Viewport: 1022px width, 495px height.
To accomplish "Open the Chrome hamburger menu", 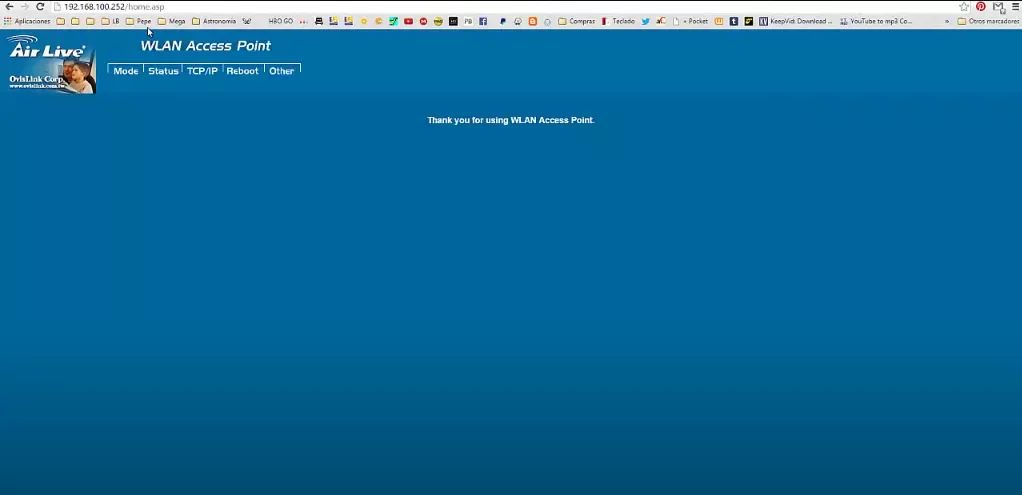I will coord(1014,7).
